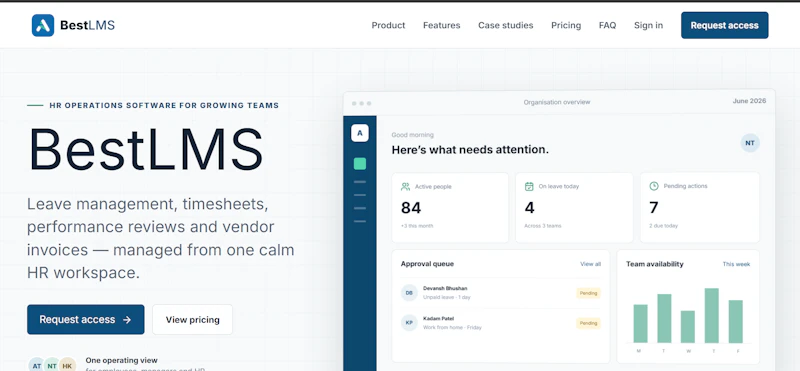This screenshot has width=800, height=371.
Task: Open the Product menu item
Action: (x=388, y=25)
